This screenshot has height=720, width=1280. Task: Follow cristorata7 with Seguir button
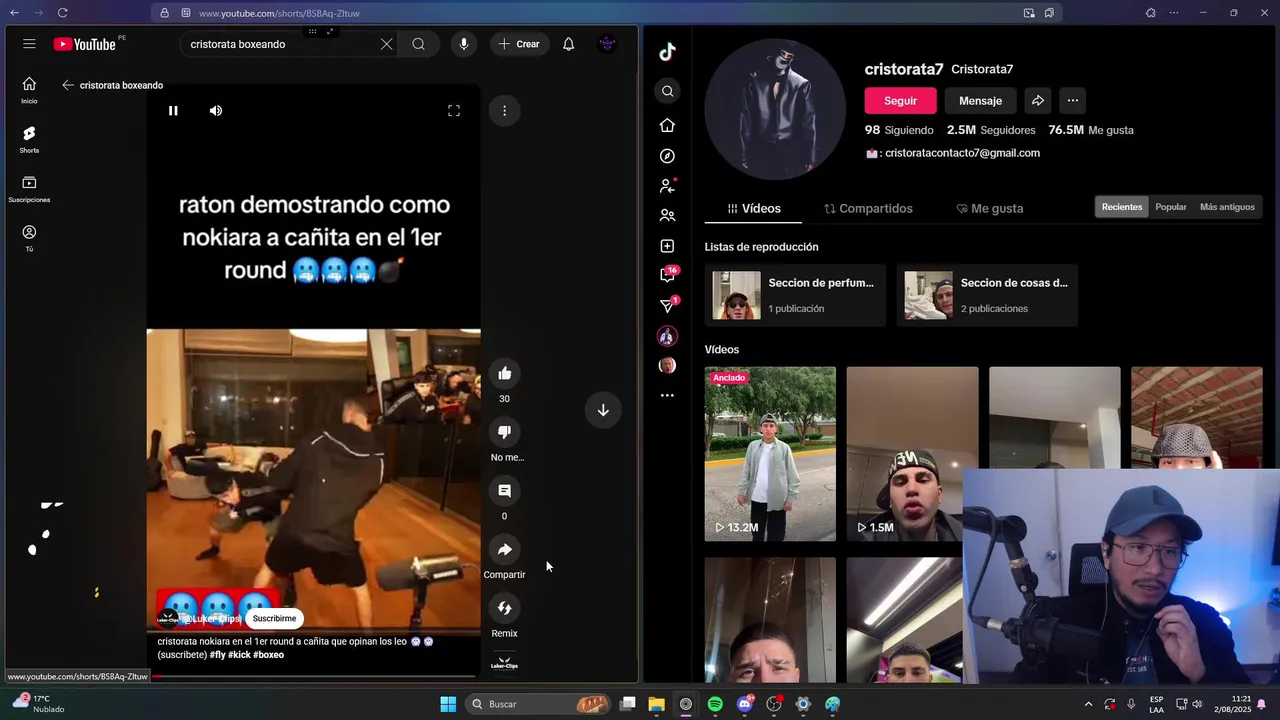pyautogui.click(x=900, y=101)
